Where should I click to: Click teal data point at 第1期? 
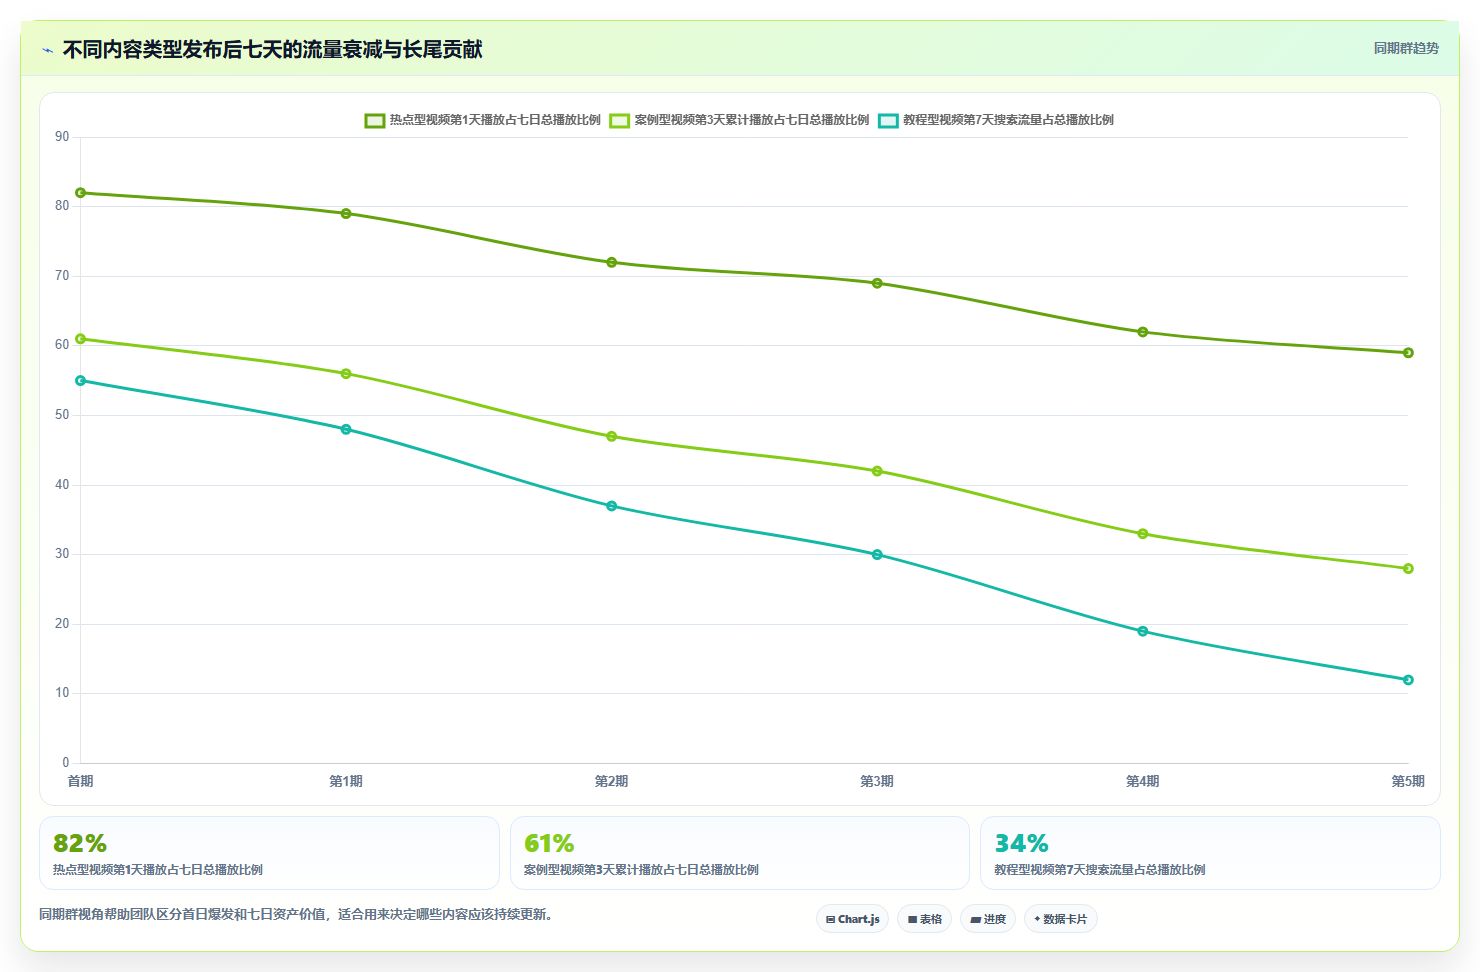346,429
